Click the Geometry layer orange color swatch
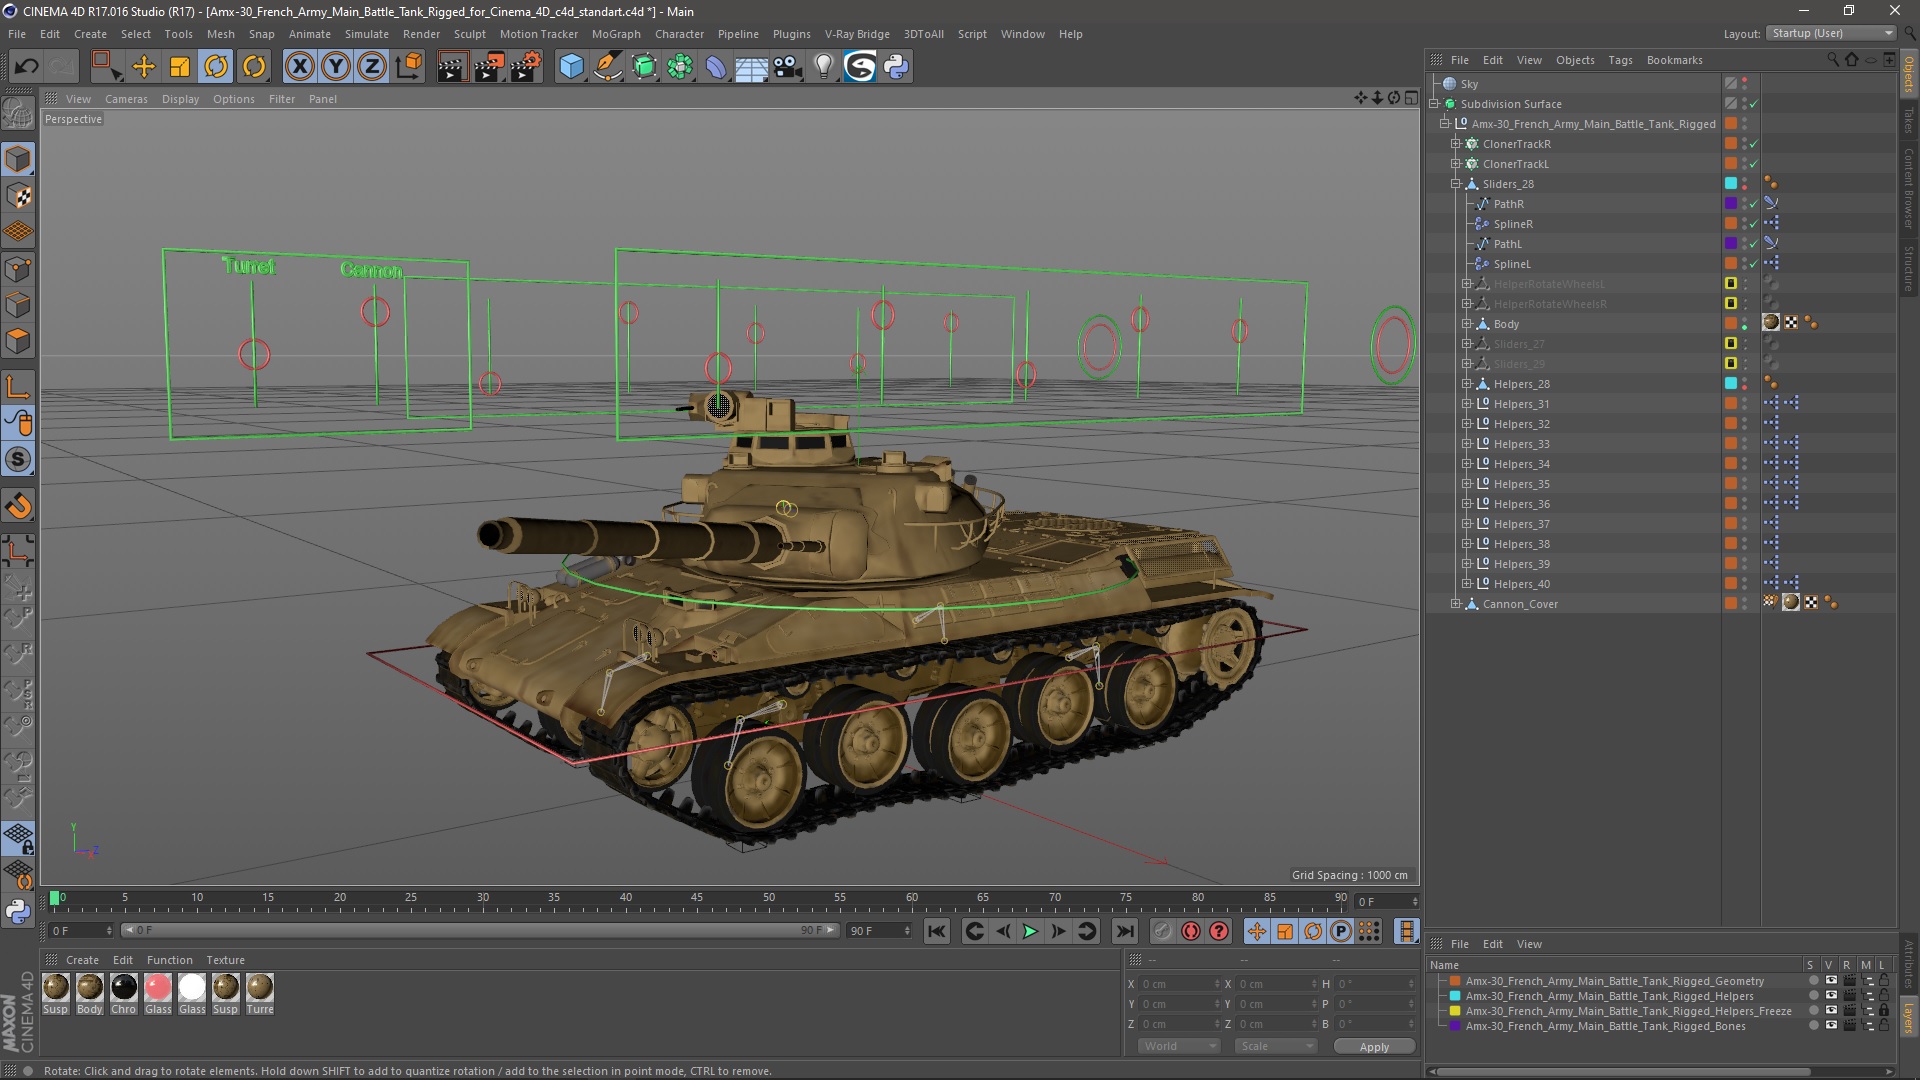The image size is (1920, 1080). (x=1456, y=981)
